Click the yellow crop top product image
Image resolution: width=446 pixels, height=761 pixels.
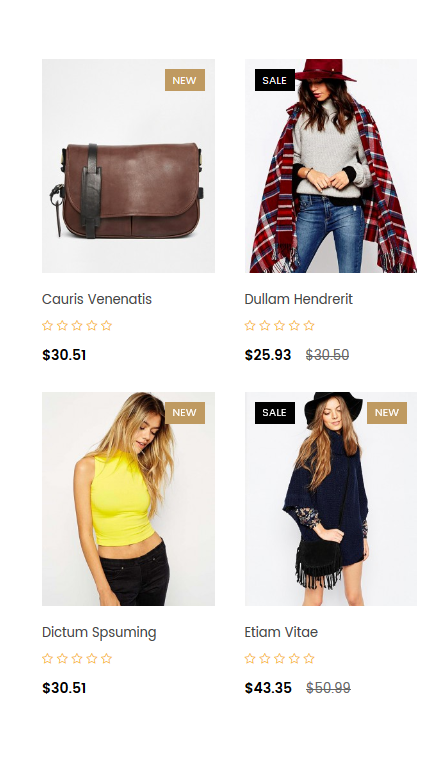129,499
